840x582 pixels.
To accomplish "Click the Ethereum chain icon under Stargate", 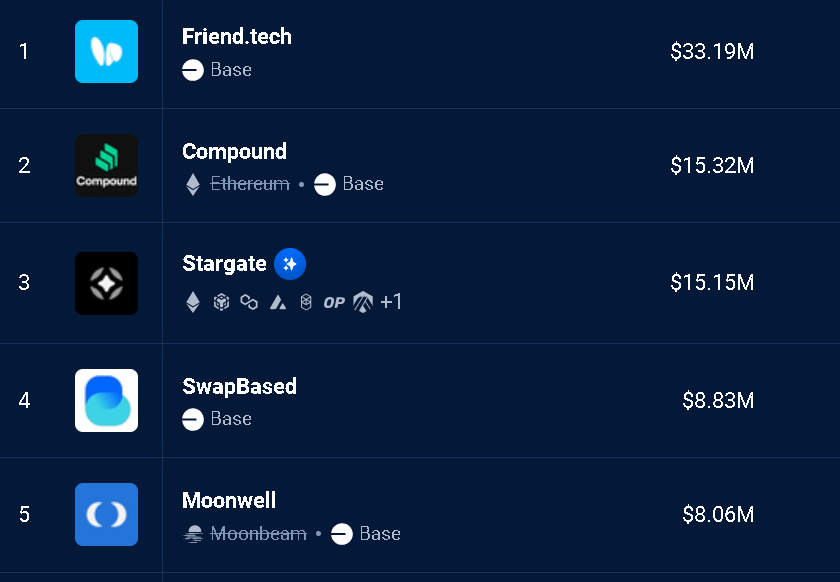I will pos(193,302).
